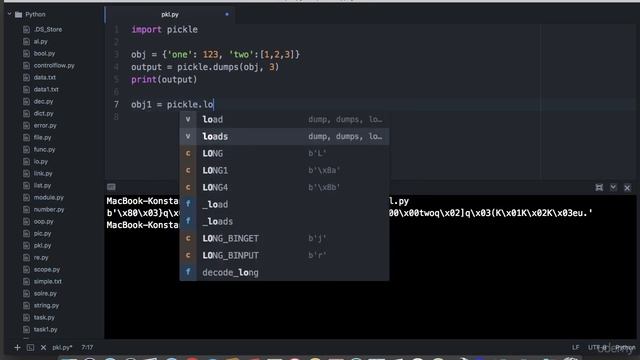Choose '_loads' function suggestion
This screenshot has height=360, width=640.
[284, 221]
